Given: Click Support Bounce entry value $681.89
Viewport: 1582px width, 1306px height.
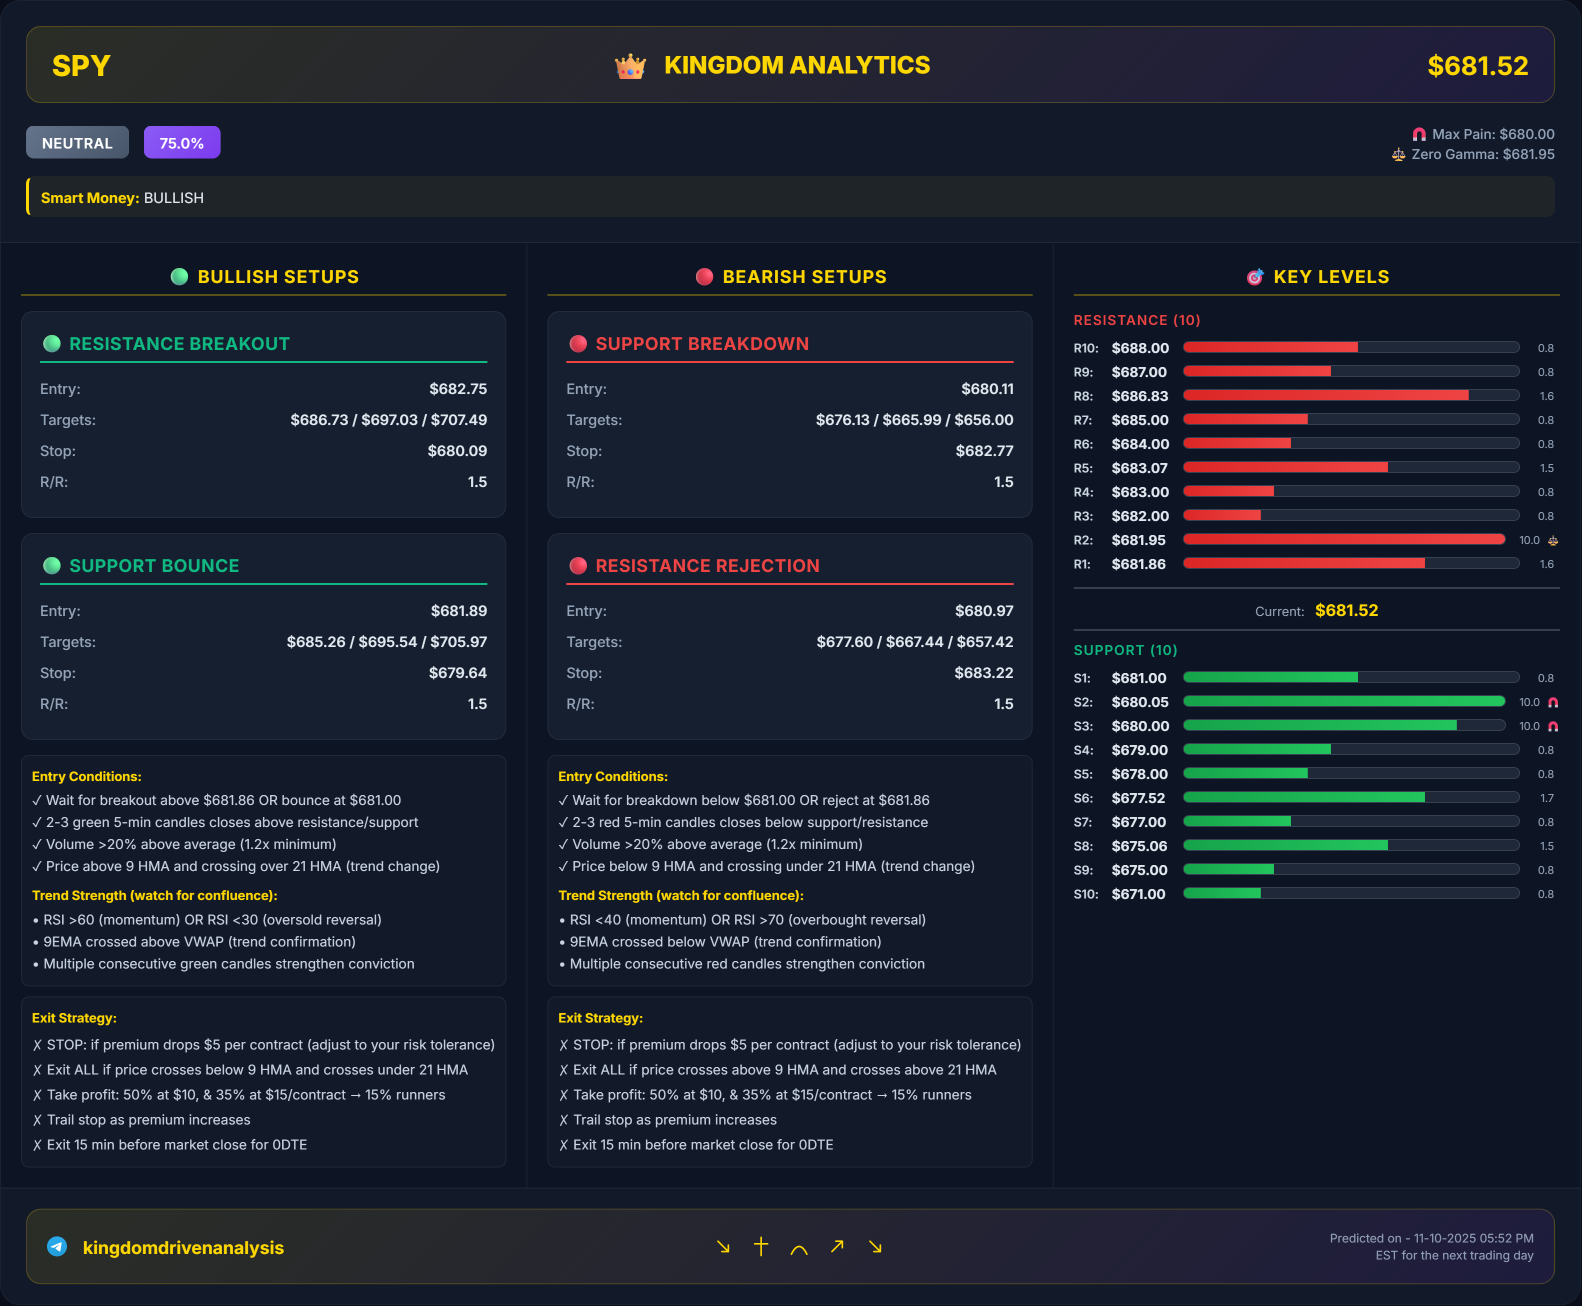Looking at the screenshot, I should pos(459,611).
